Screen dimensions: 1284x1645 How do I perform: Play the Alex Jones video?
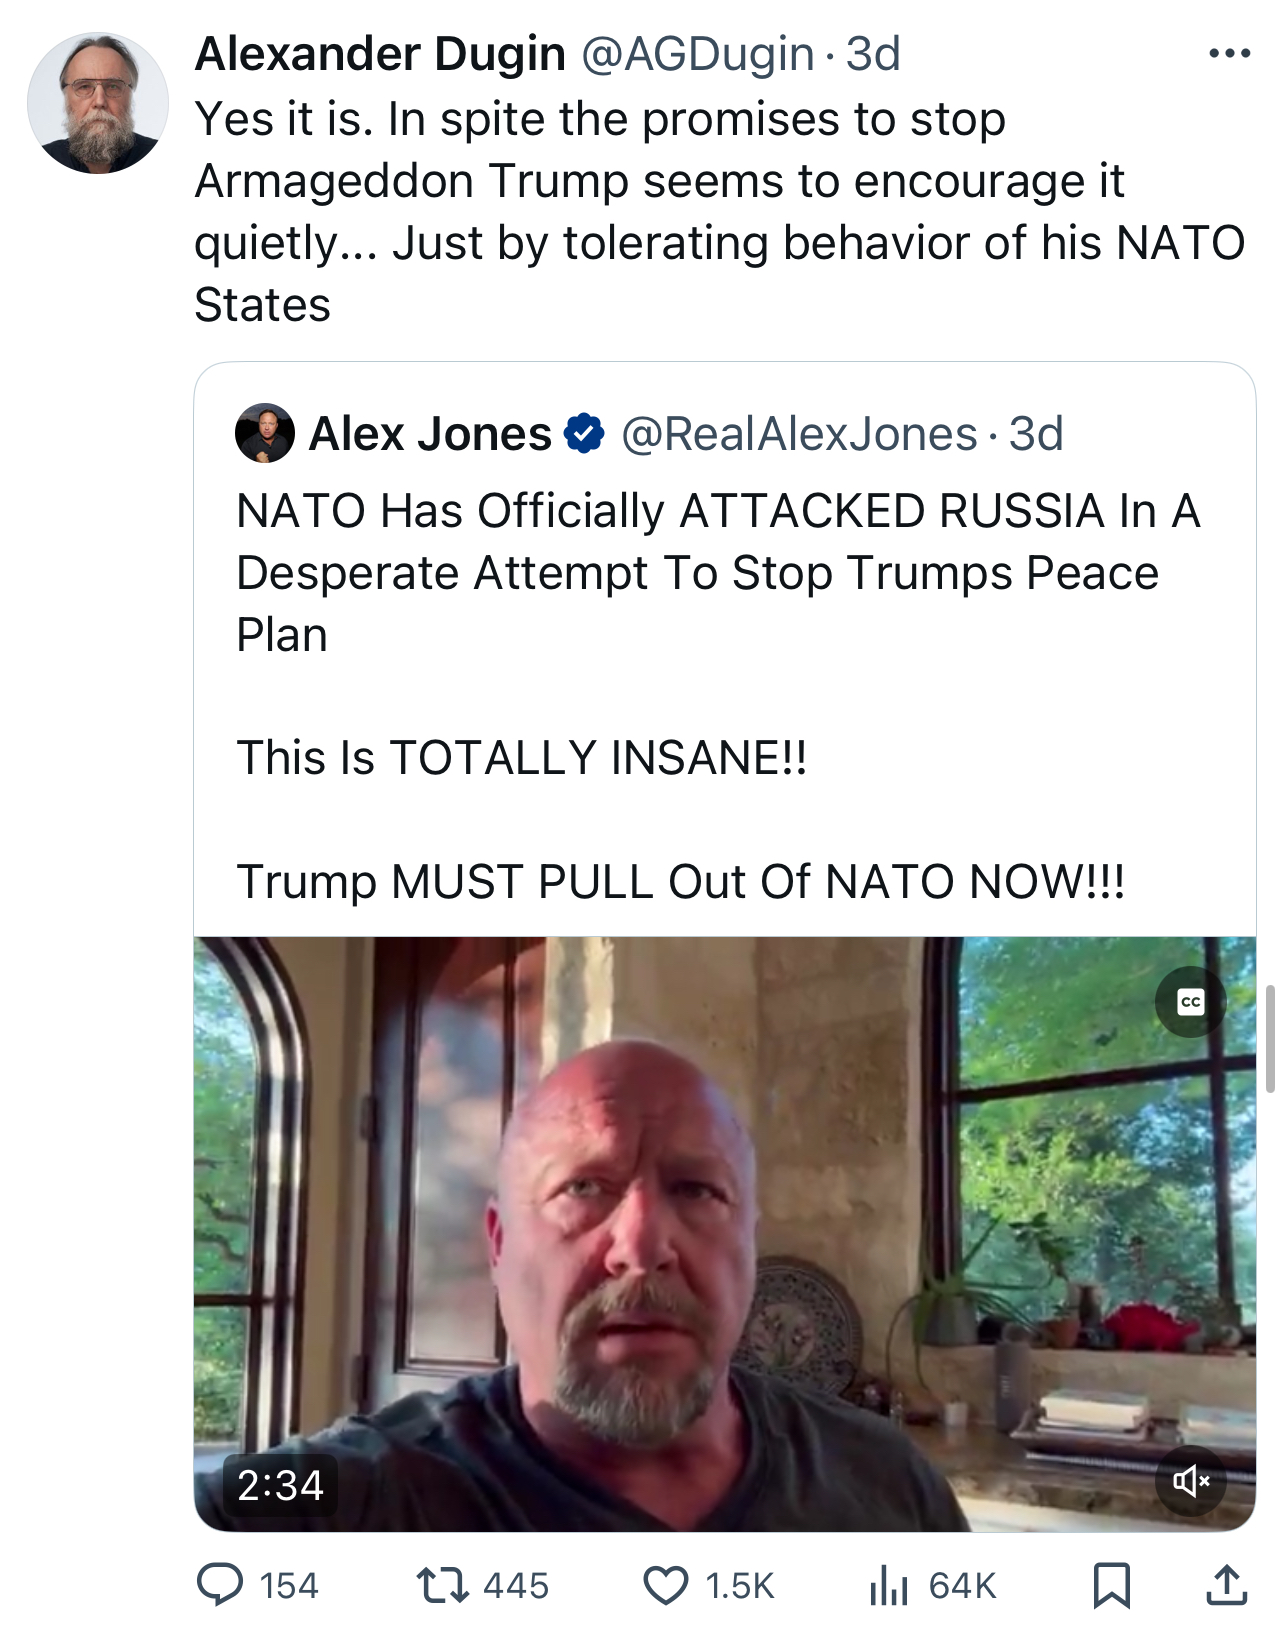point(724,1234)
